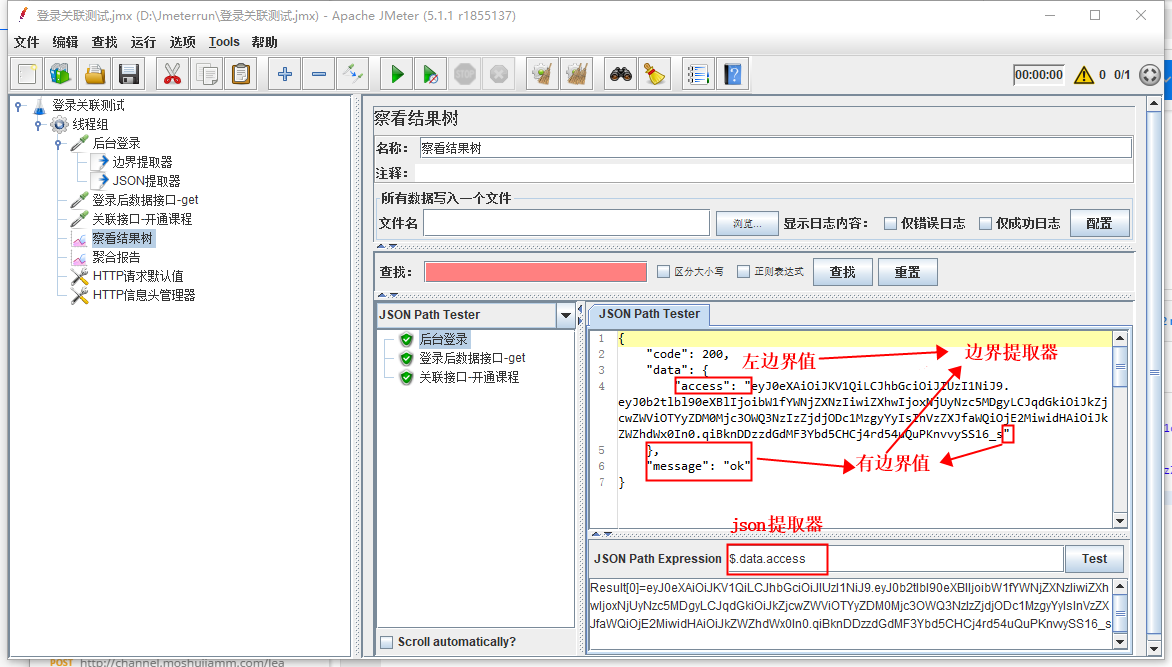The image size is (1172, 667).
Task: Toggle the 仅错误日志 checkbox
Action: click(x=890, y=224)
